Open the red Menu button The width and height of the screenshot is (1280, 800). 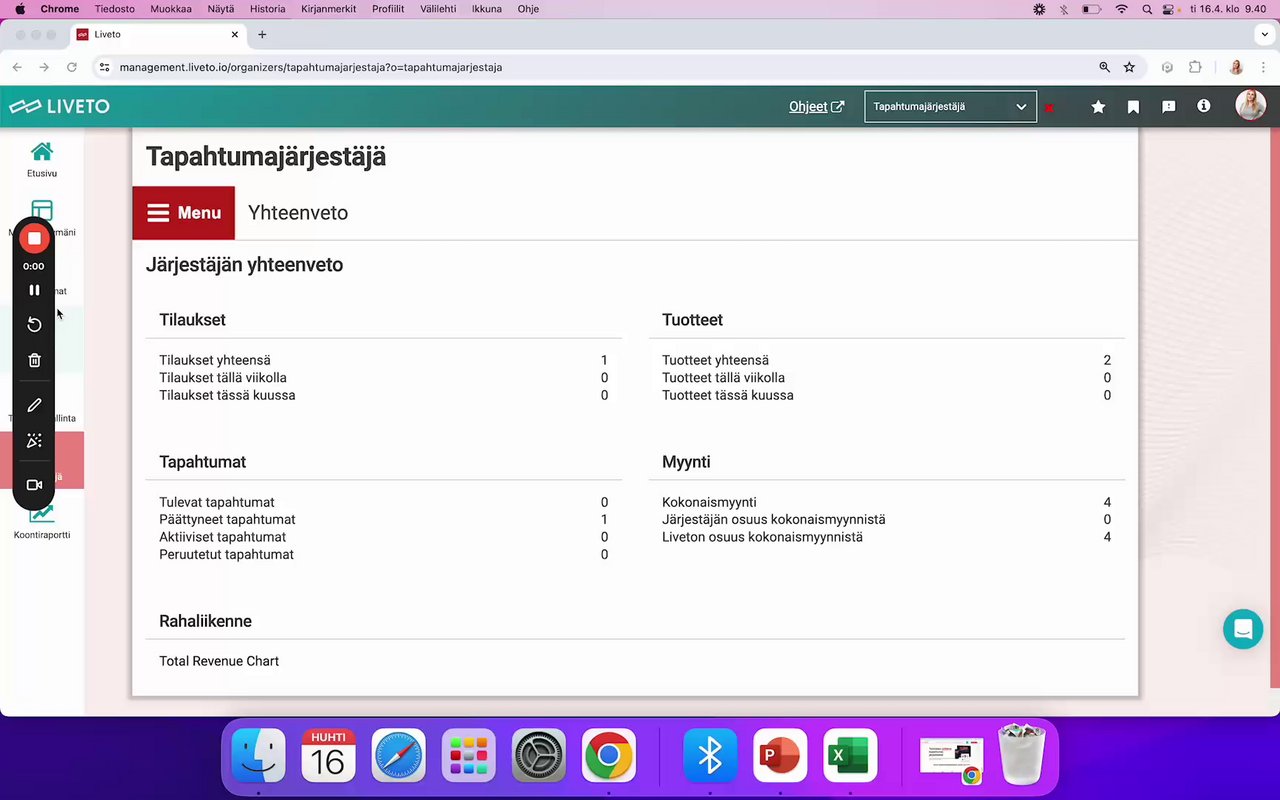pos(184,213)
